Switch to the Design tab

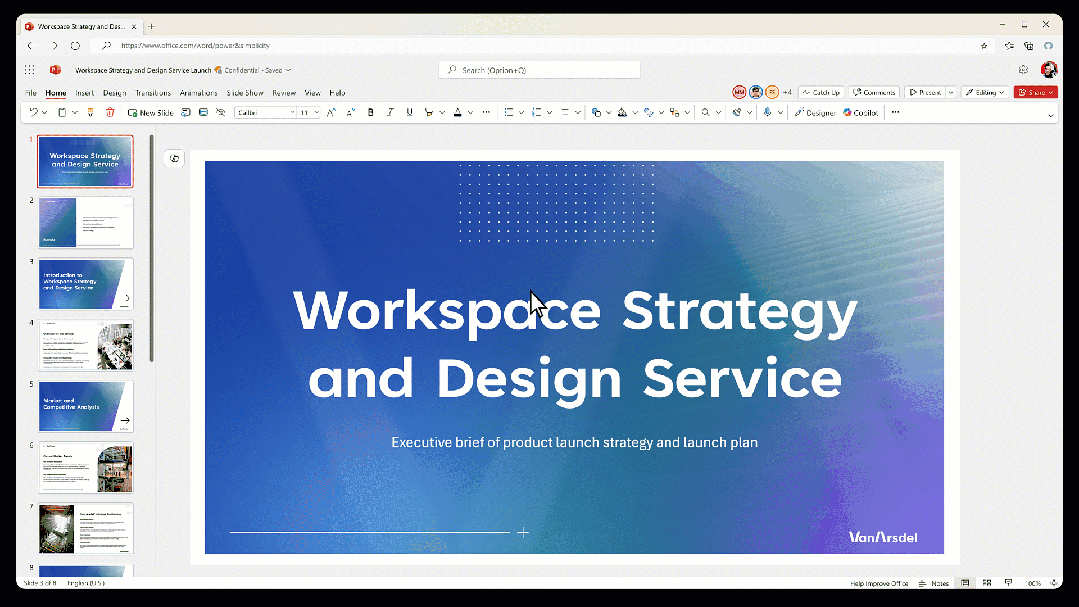click(x=114, y=93)
